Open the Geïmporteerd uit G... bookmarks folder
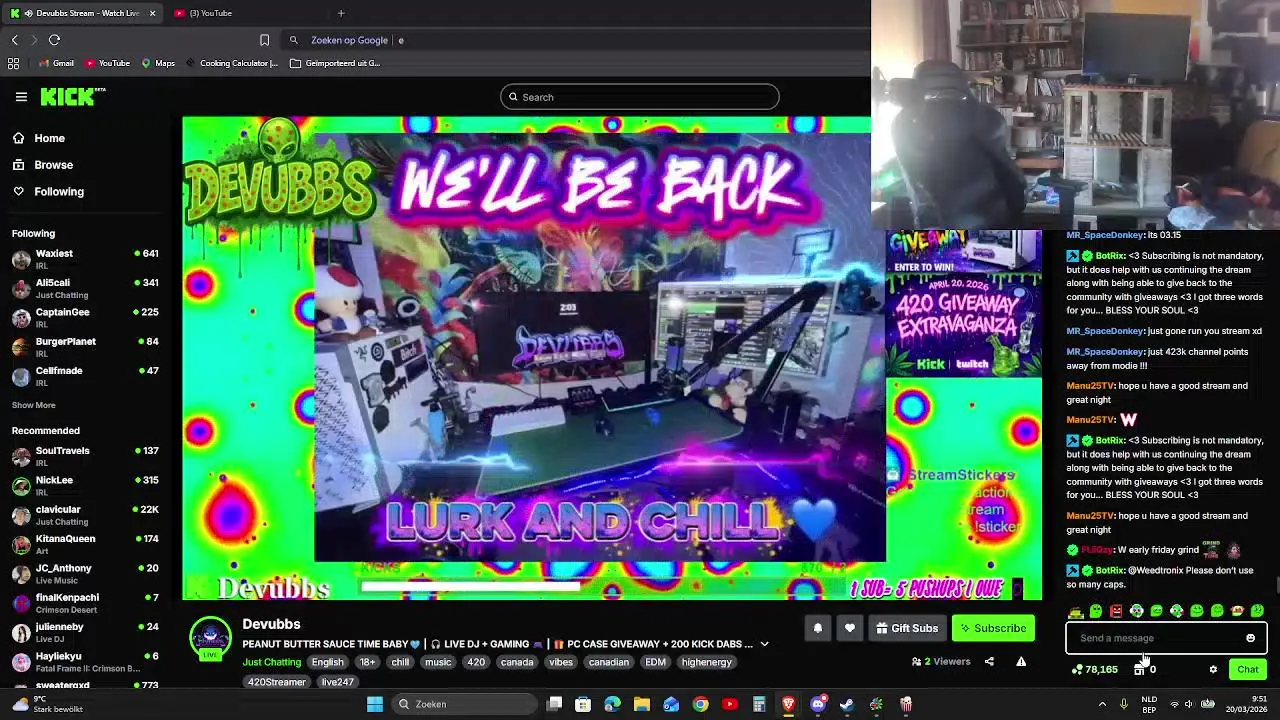The height and width of the screenshot is (720, 1280). click(x=335, y=63)
